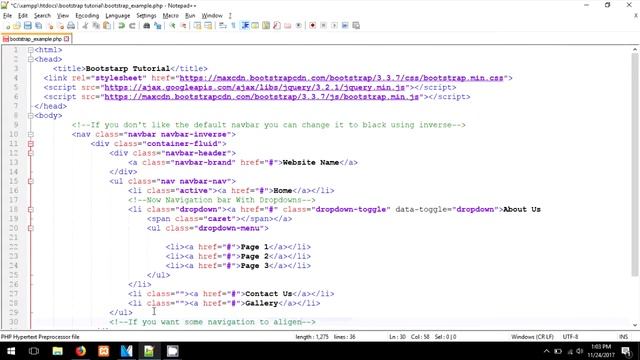
Task: Click the jquery.min.js URL on line 5
Action: [x=255, y=87]
